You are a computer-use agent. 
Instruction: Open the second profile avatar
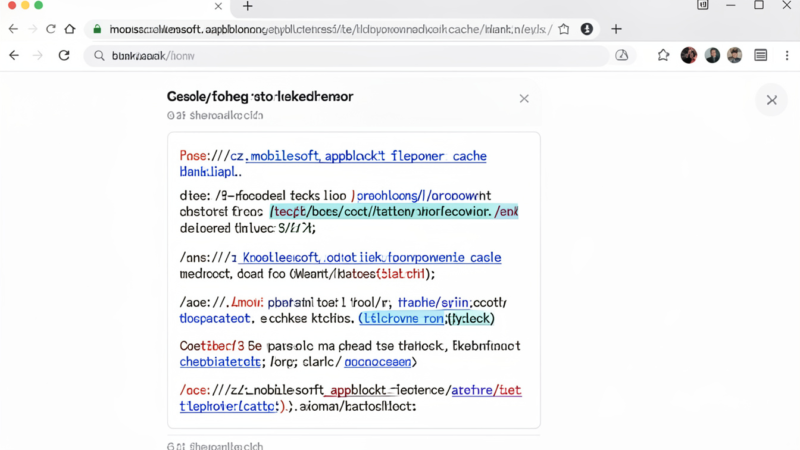(712, 55)
